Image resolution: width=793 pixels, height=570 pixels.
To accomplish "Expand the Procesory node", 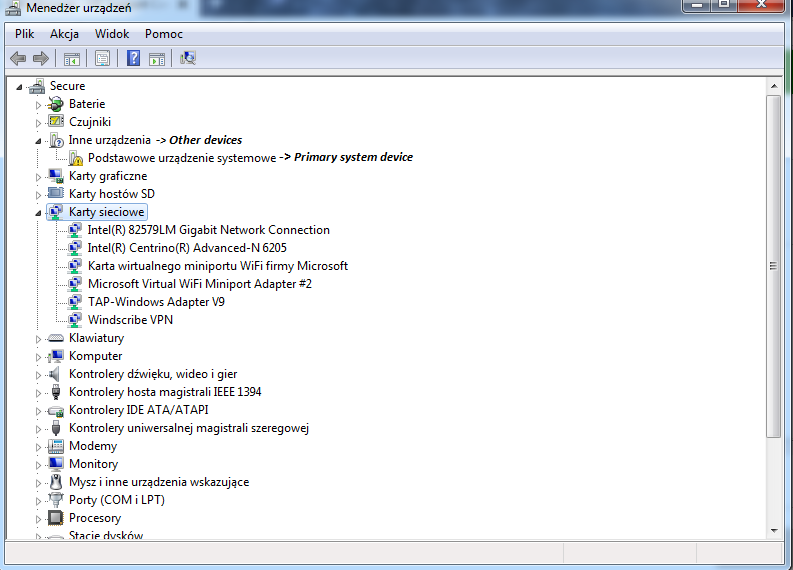I will [38, 519].
